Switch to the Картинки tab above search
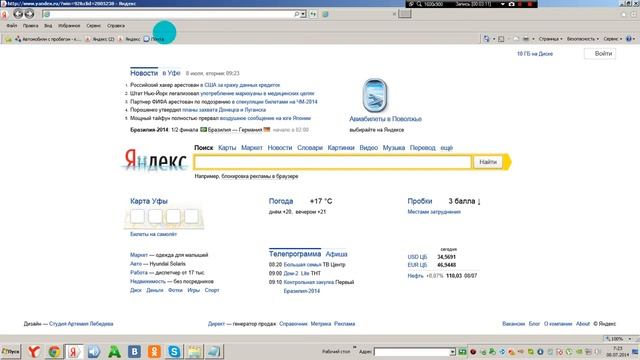640x360 pixels. tap(341, 148)
